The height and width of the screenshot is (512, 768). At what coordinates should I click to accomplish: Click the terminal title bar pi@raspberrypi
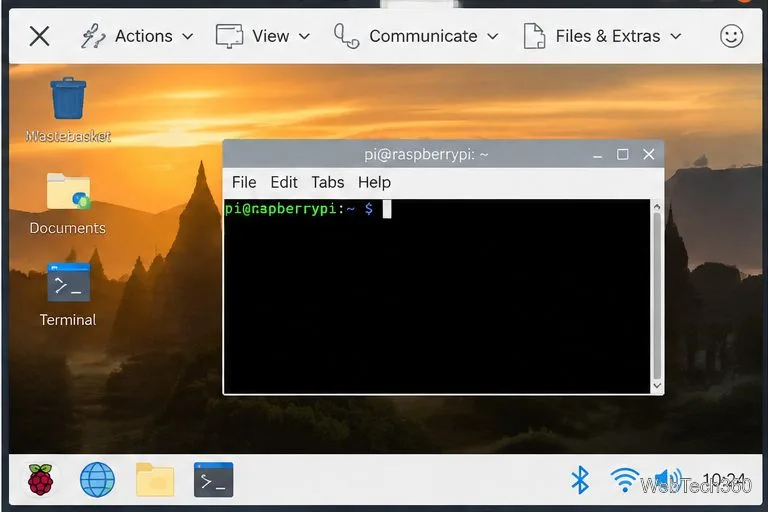pyautogui.click(x=426, y=155)
